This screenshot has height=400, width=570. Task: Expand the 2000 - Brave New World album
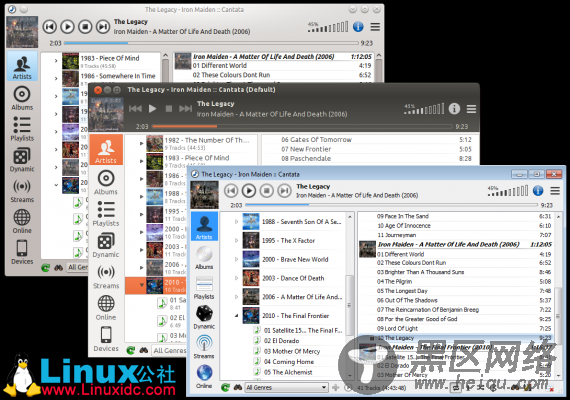(236, 259)
